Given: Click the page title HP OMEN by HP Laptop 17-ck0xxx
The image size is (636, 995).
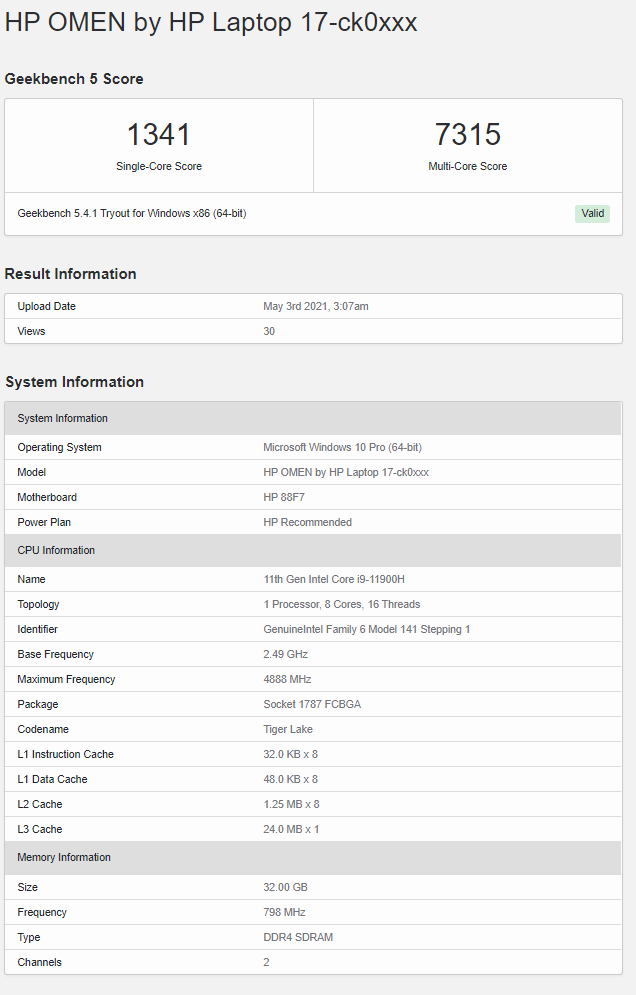Looking at the screenshot, I should pyautogui.click(x=211, y=23).
